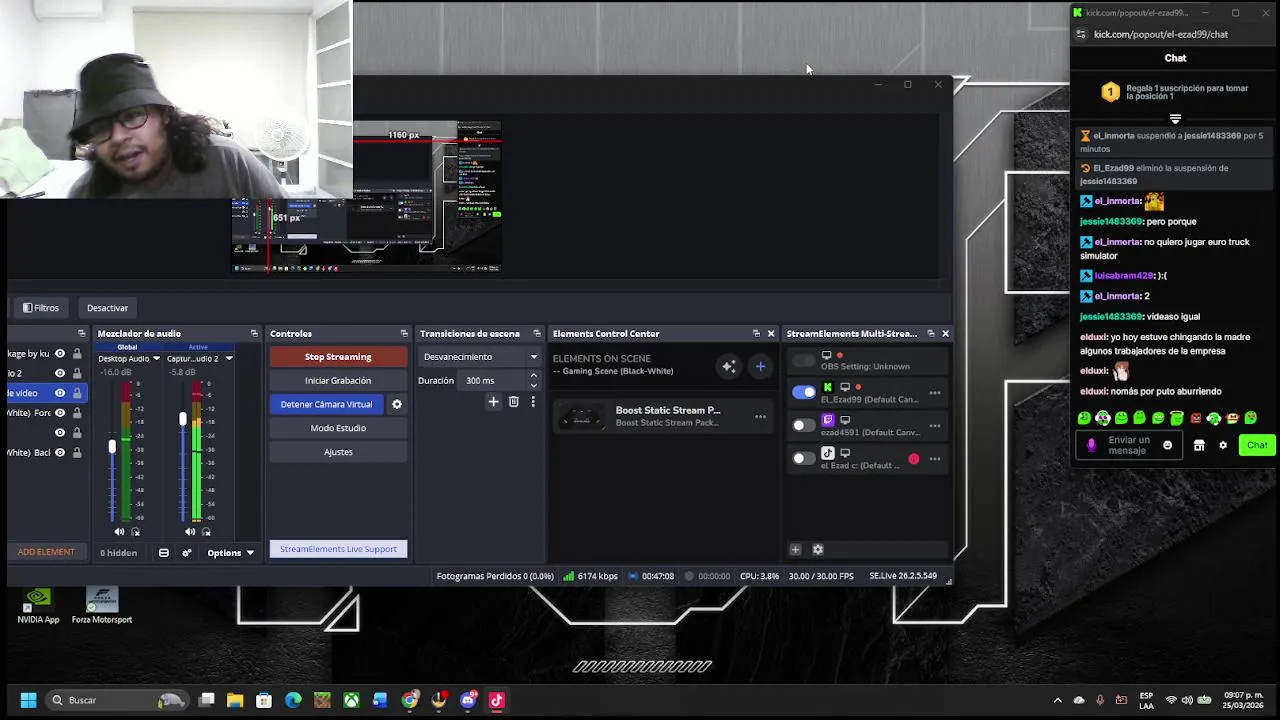Enable the TikTok el Ezad stream toggle

pos(803,459)
